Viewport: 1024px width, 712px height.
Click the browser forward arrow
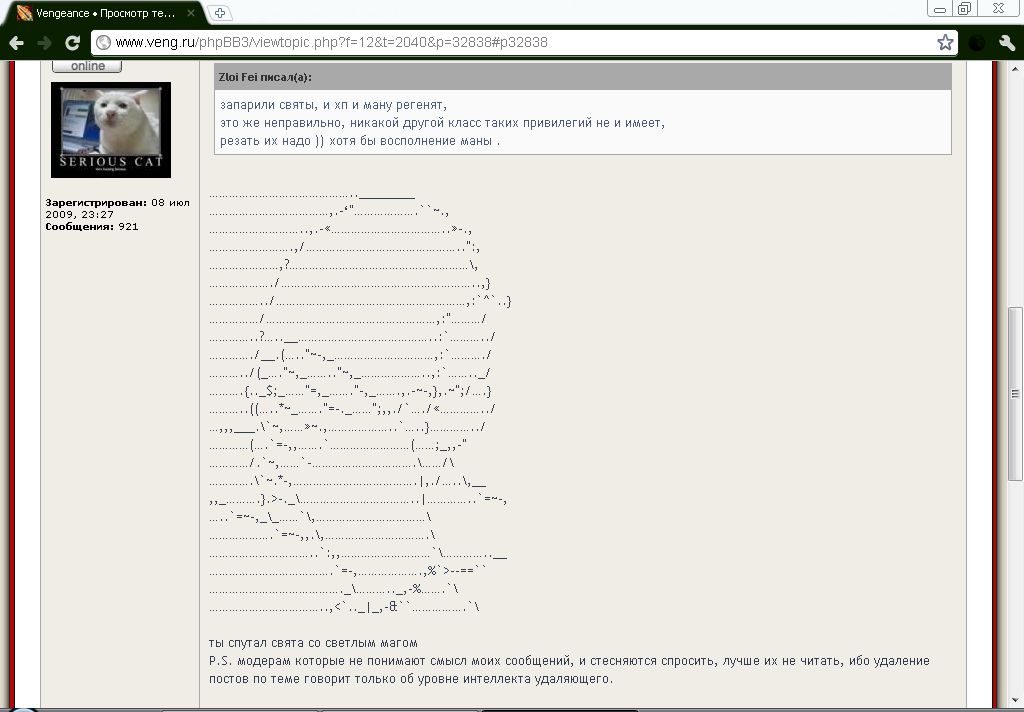pos(44,43)
